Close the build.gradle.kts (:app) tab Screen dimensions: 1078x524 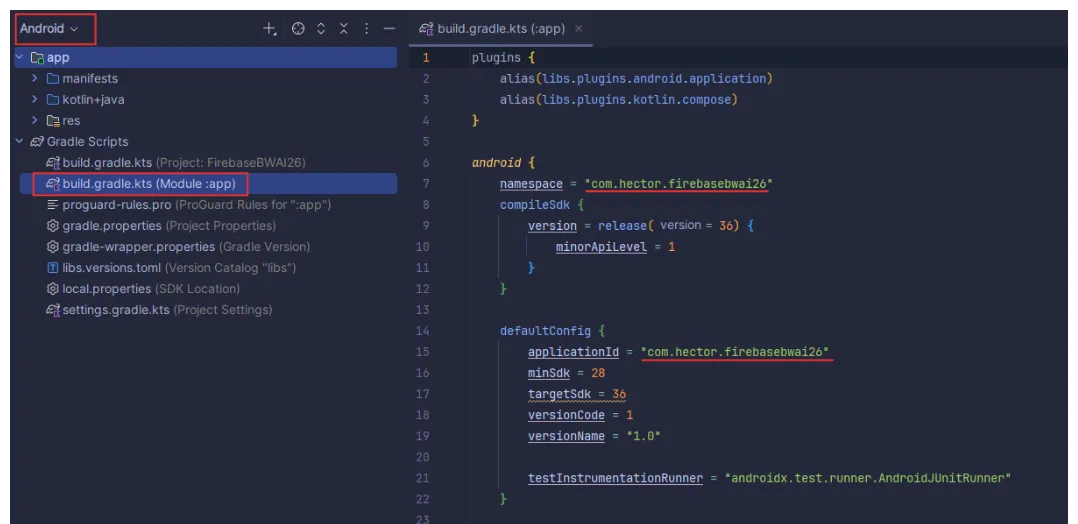pos(578,28)
